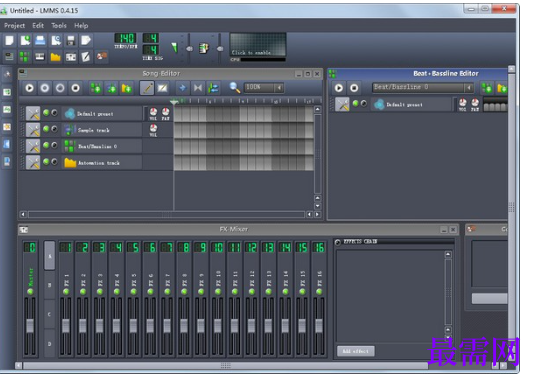Open Project Notes via main toolbar icon

point(86,56)
